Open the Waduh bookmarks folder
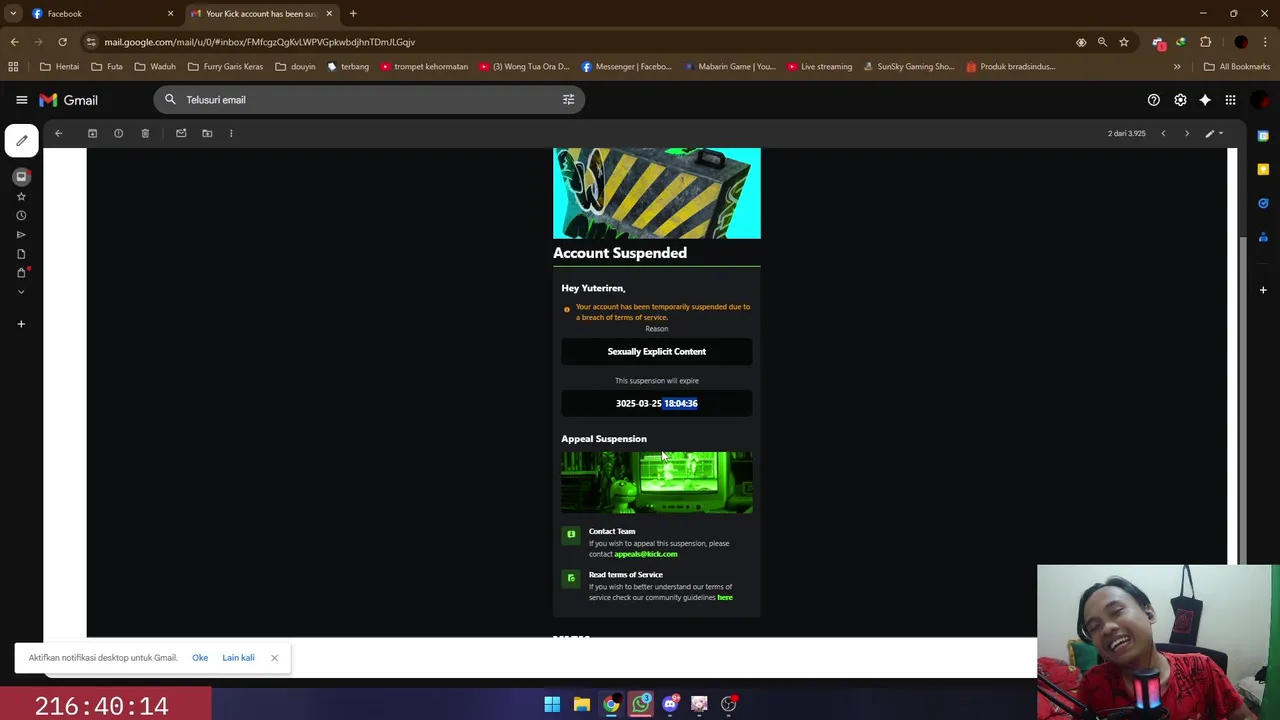 (154, 67)
